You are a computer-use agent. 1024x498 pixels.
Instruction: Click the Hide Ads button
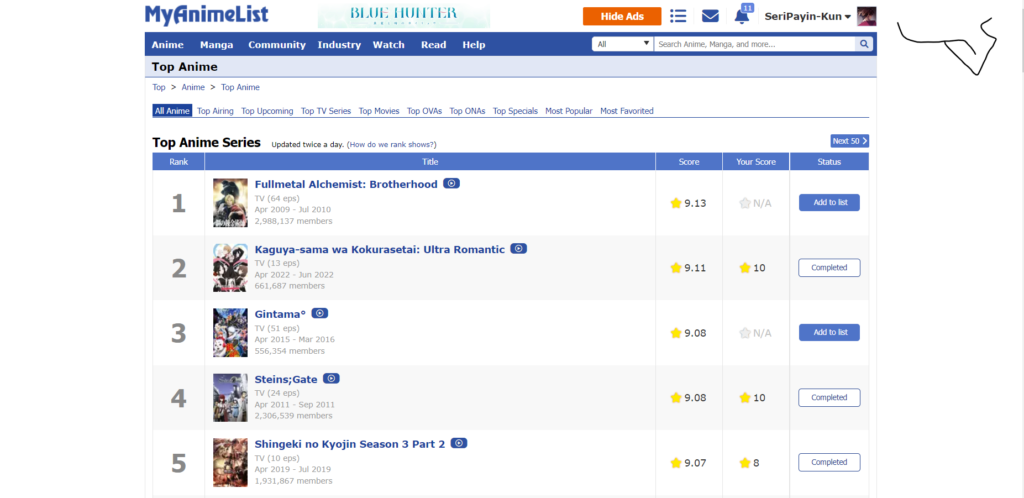(621, 17)
